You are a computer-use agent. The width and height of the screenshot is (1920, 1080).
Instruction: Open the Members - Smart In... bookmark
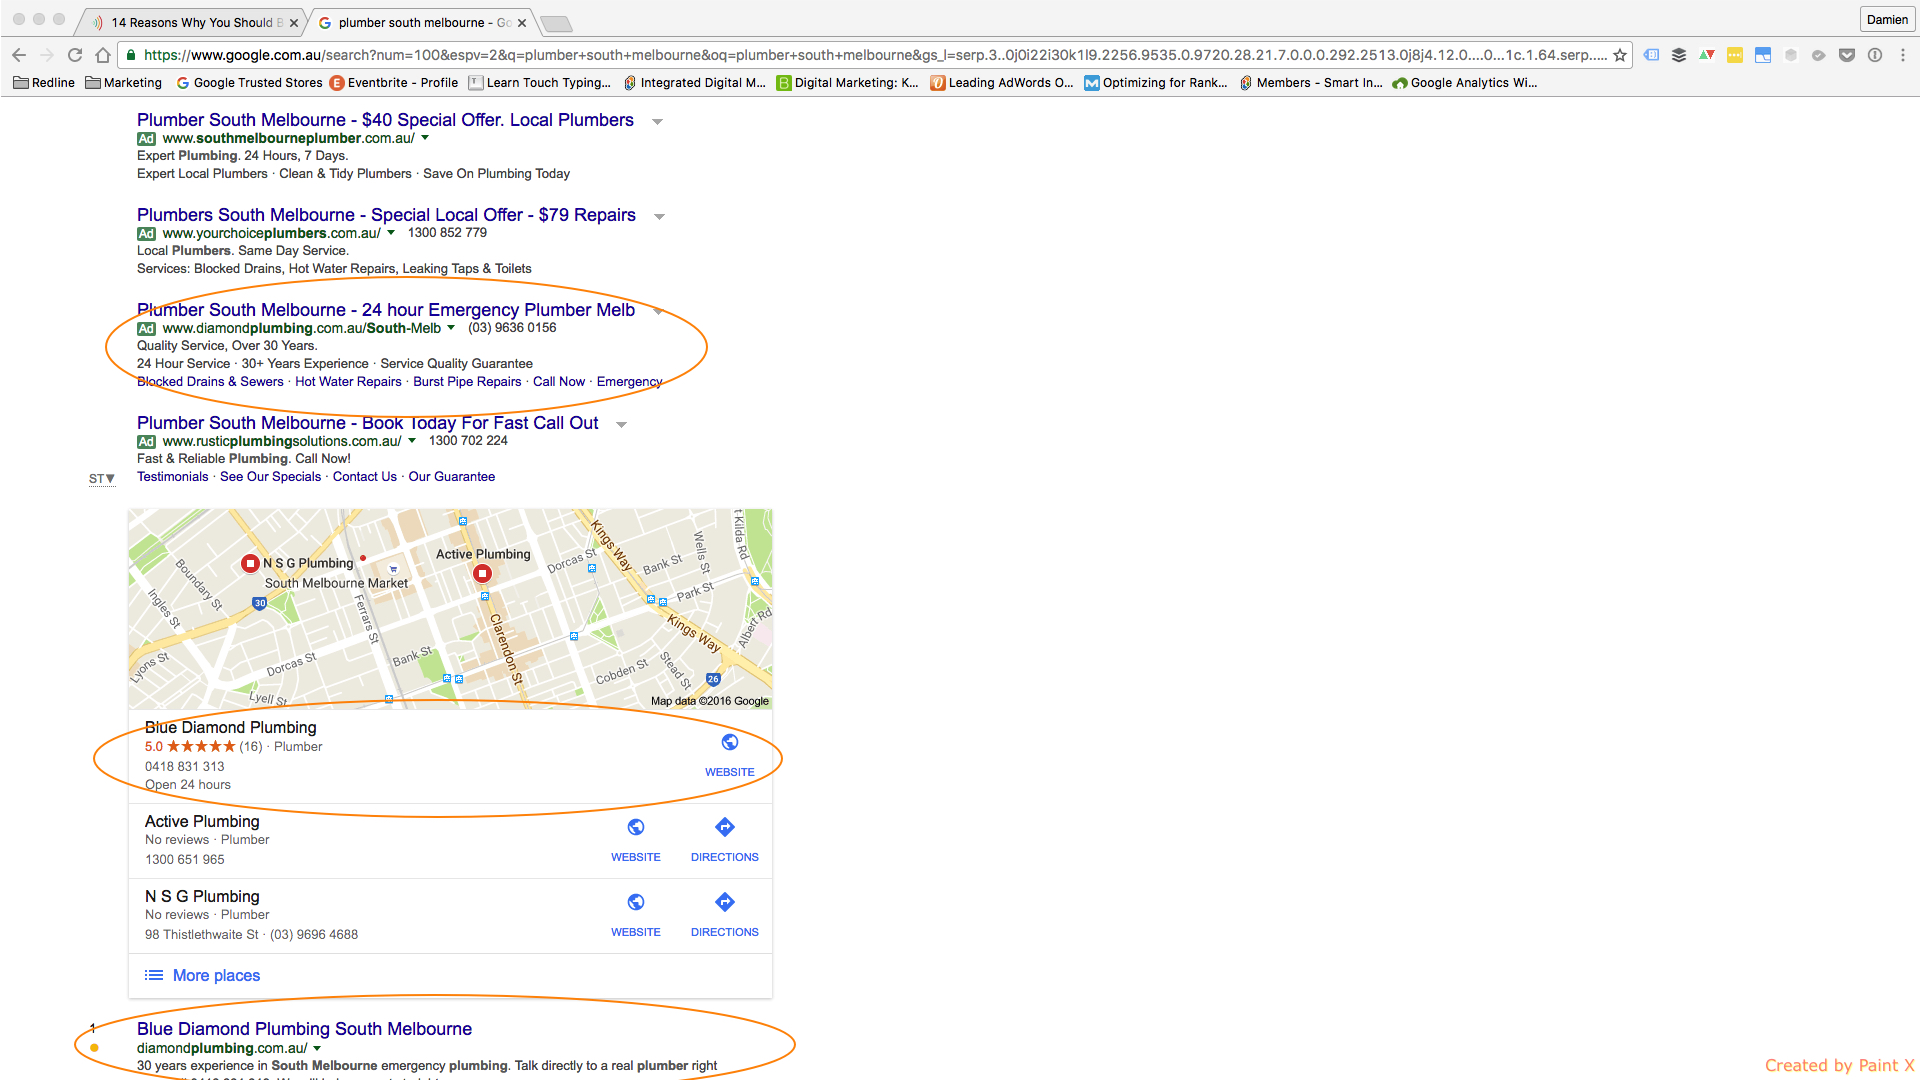point(1311,83)
